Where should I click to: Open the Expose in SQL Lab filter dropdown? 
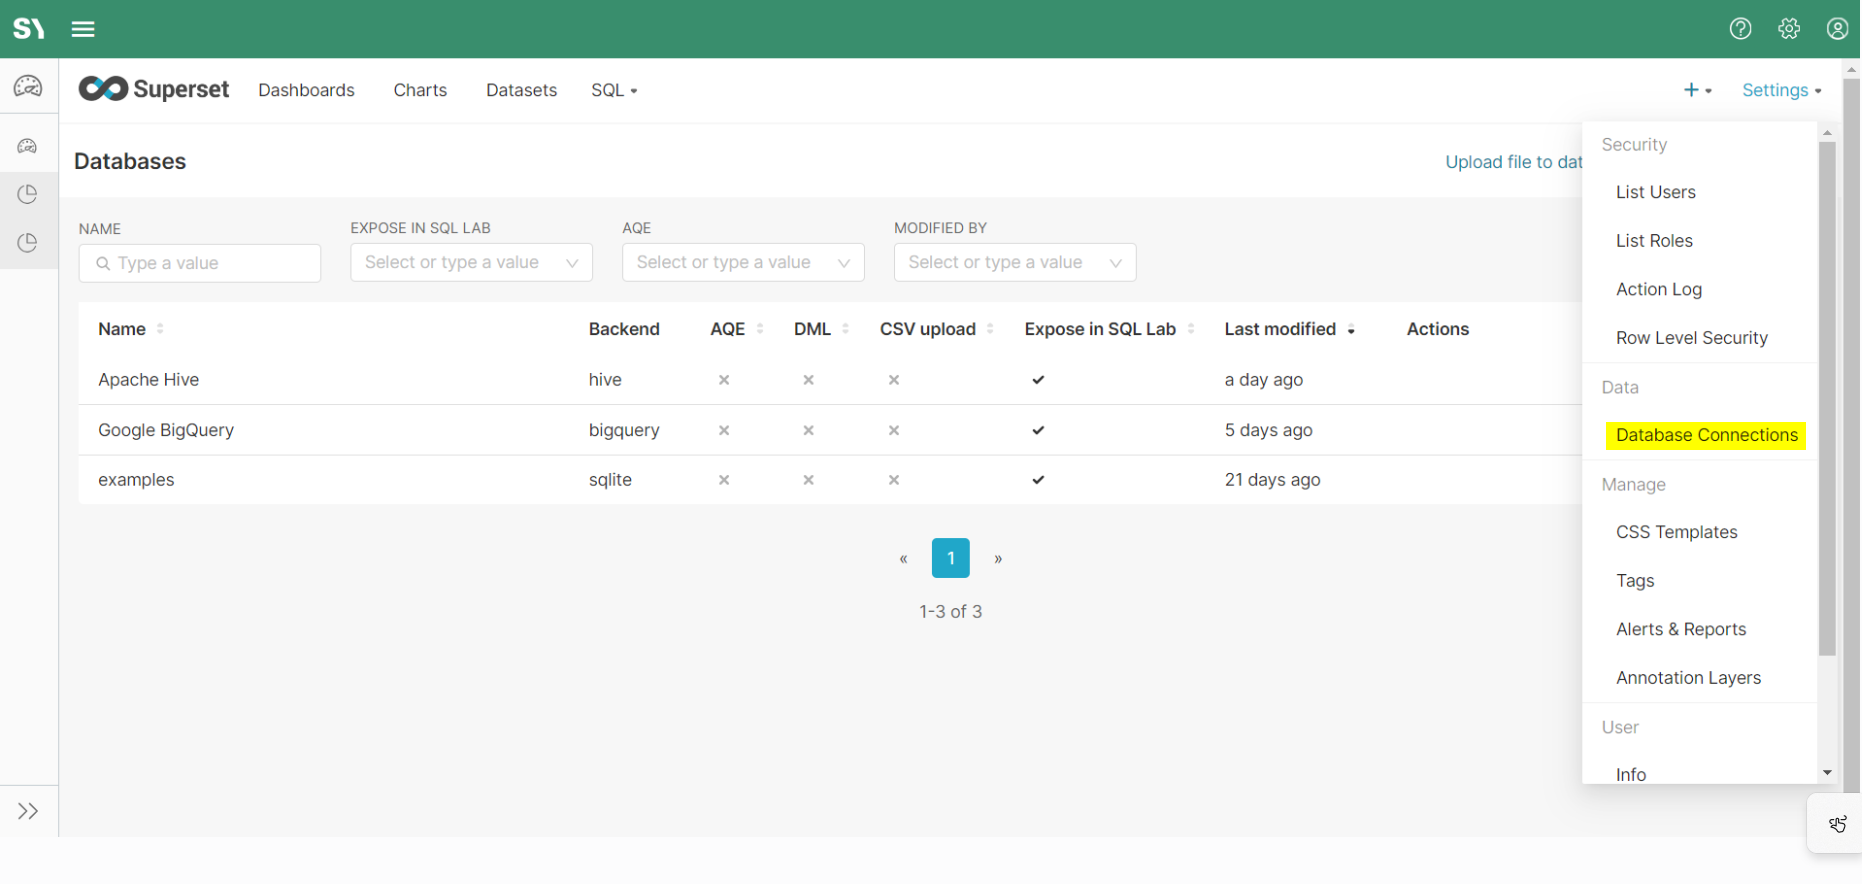(x=471, y=263)
